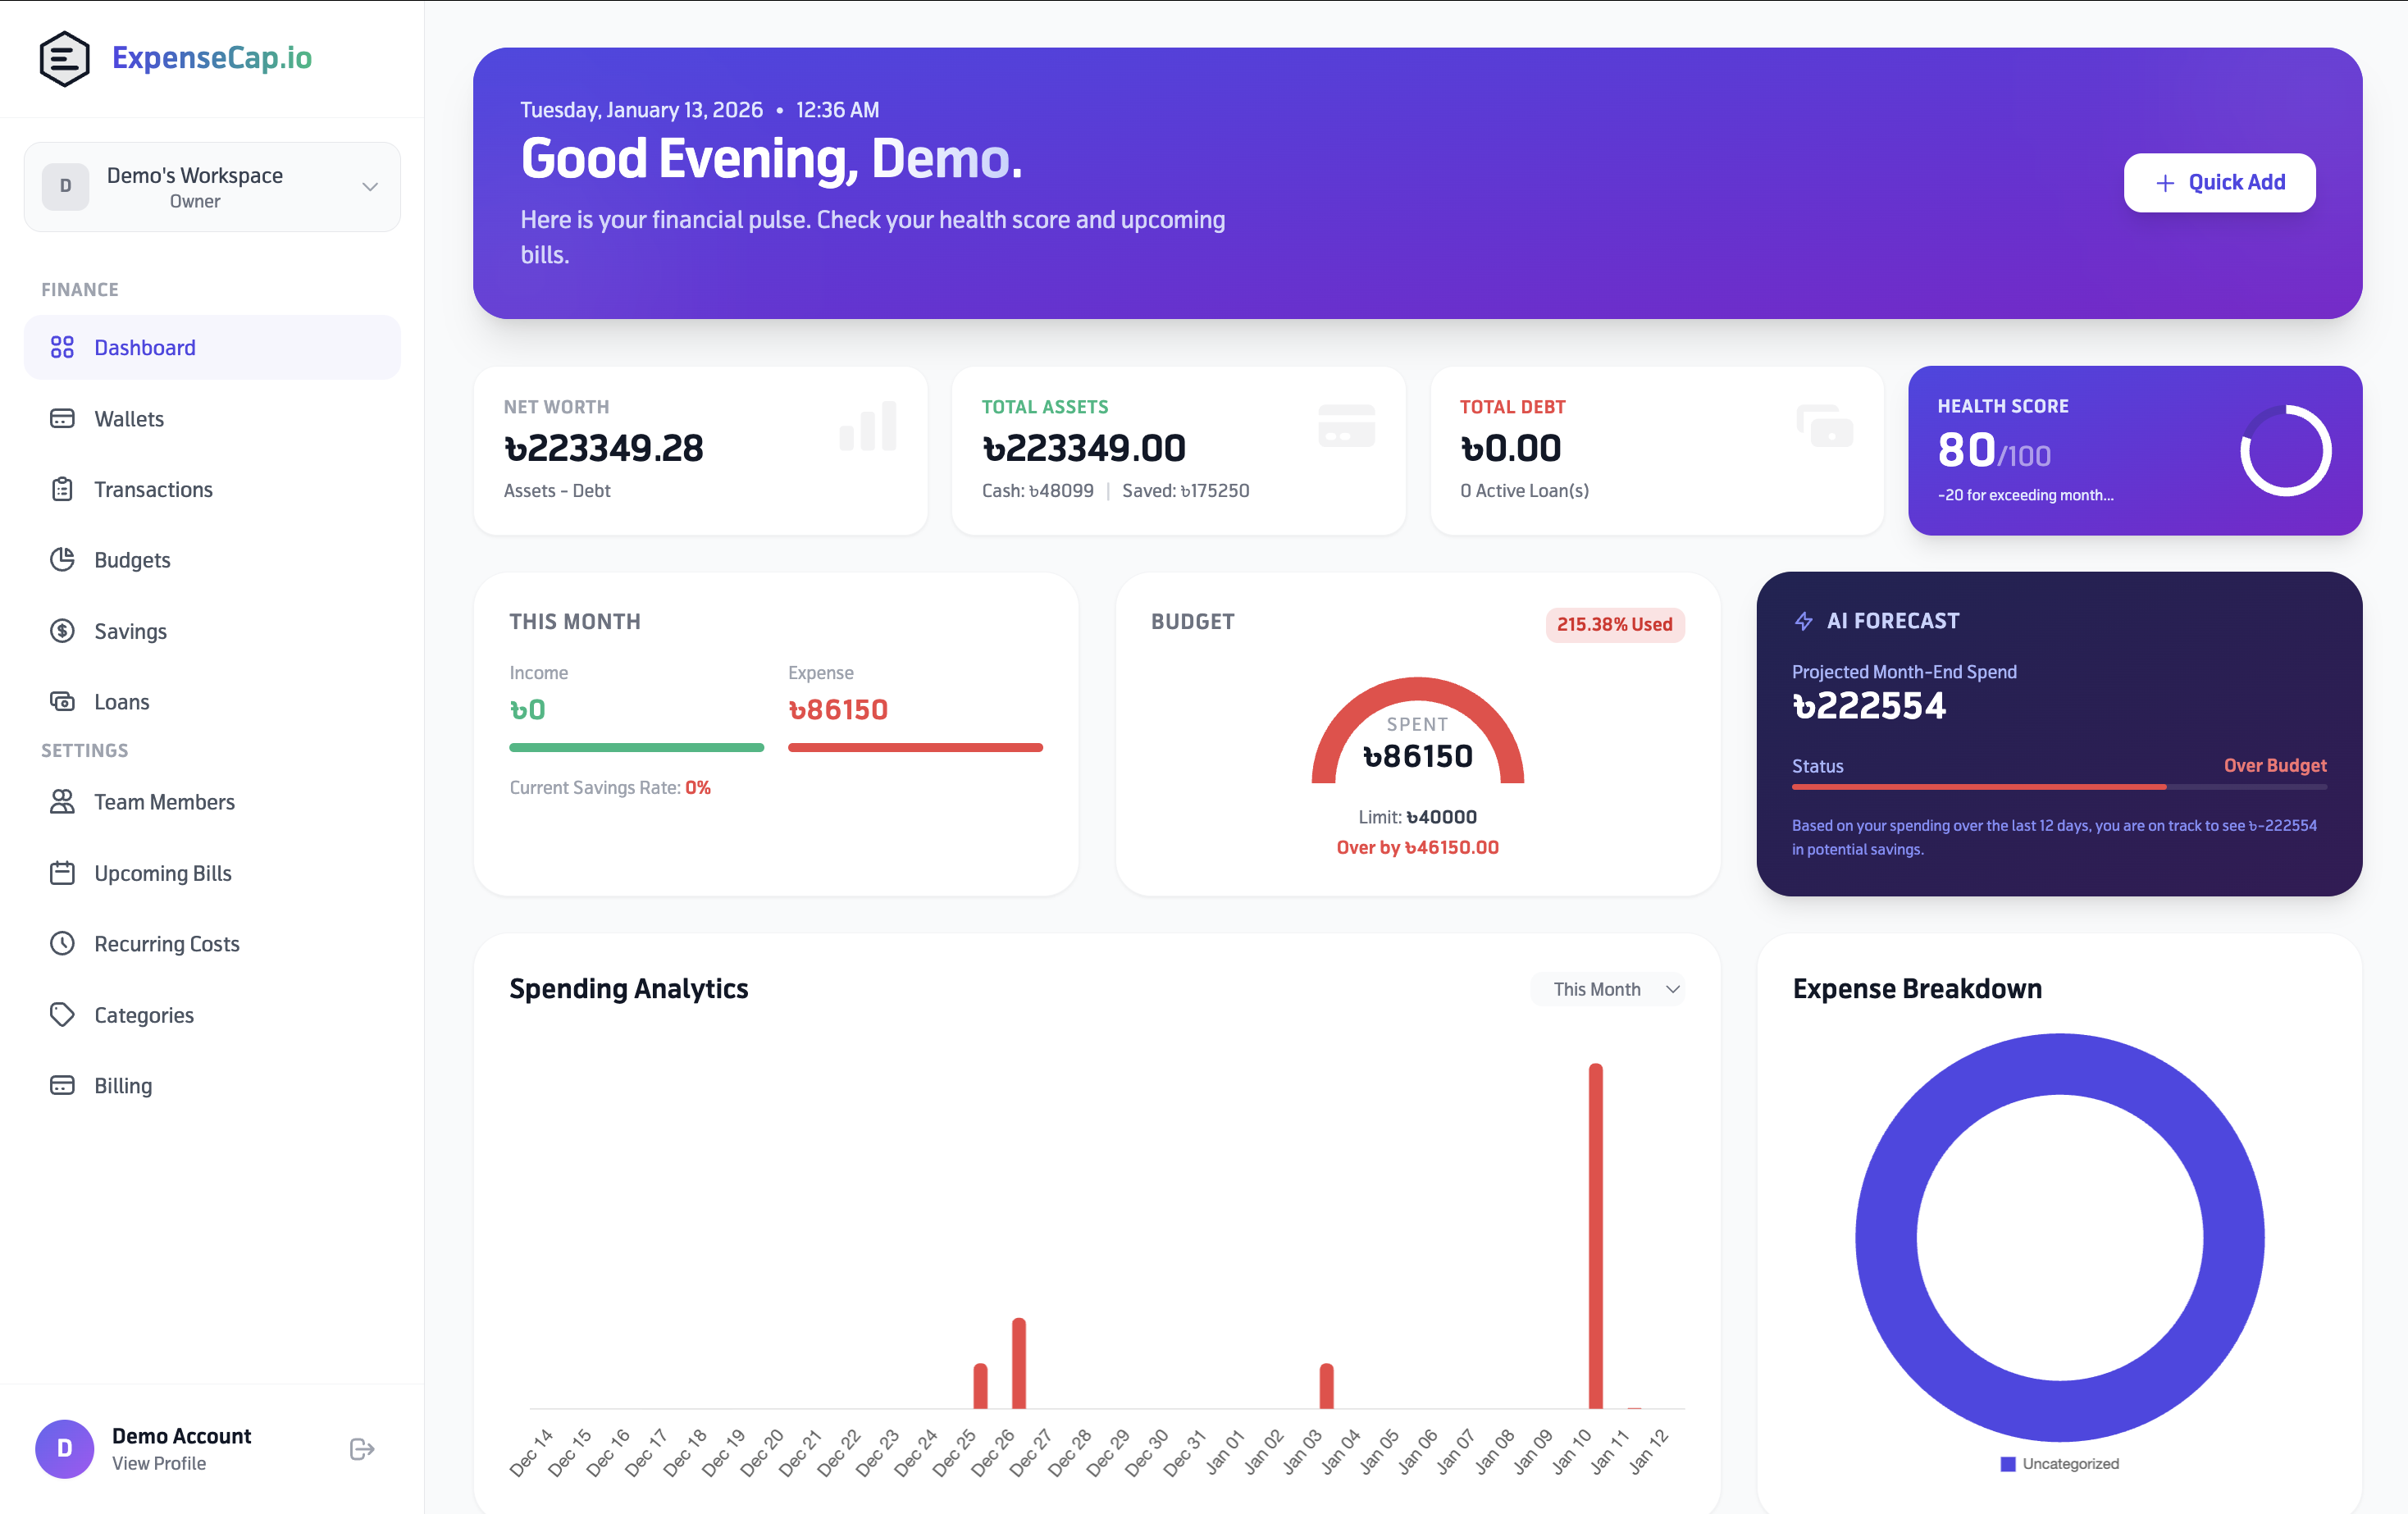
Task: Select Dashboard in the Finance sidebar
Action: pyautogui.click(x=145, y=347)
